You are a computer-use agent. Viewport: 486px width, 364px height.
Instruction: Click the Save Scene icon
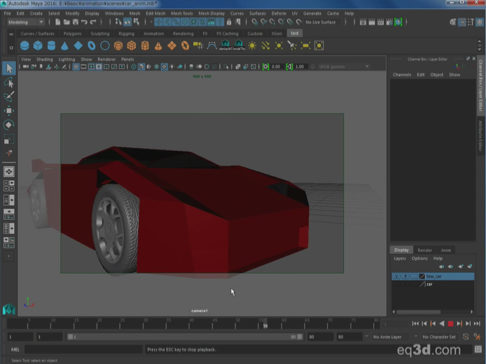click(x=75, y=22)
